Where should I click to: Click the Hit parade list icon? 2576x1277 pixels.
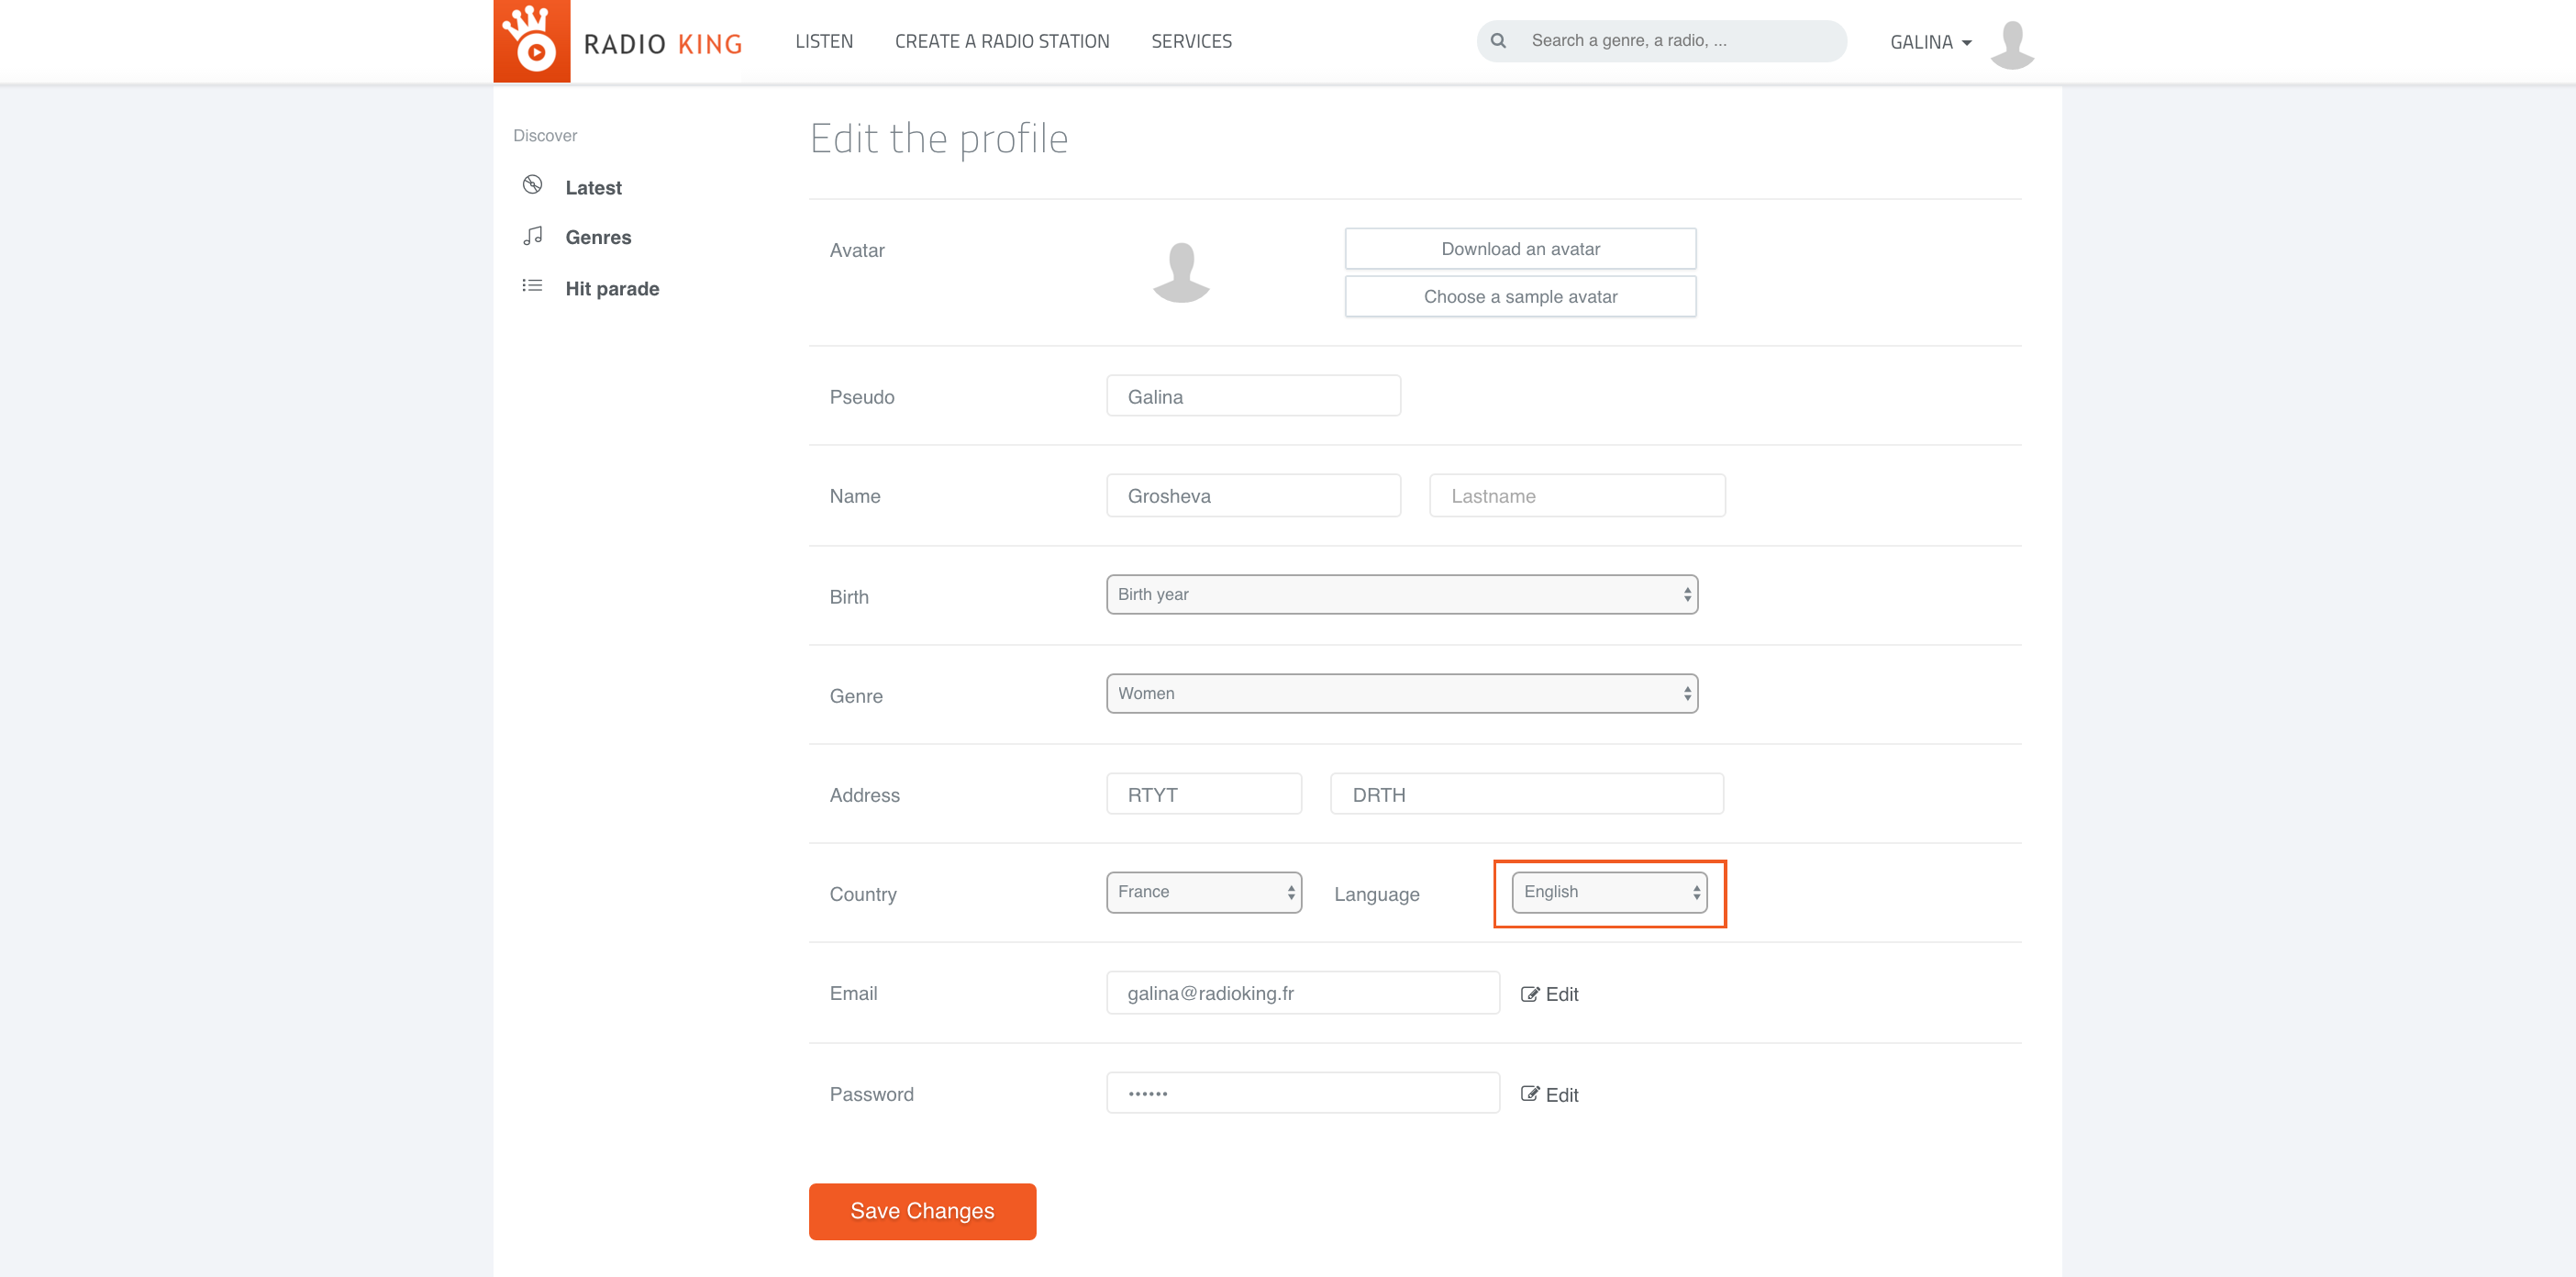click(532, 286)
